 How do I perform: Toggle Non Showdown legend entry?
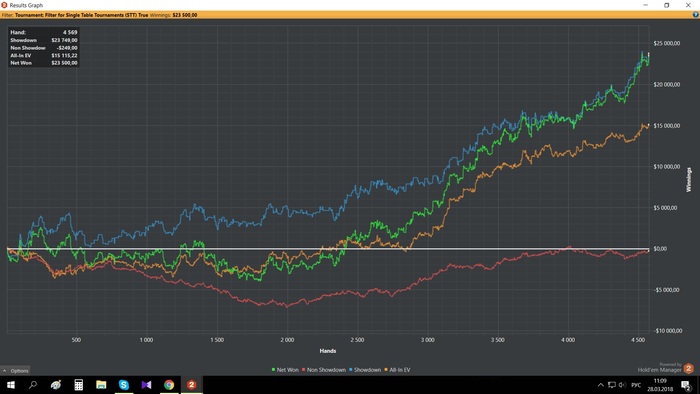(x=324, y=369)
